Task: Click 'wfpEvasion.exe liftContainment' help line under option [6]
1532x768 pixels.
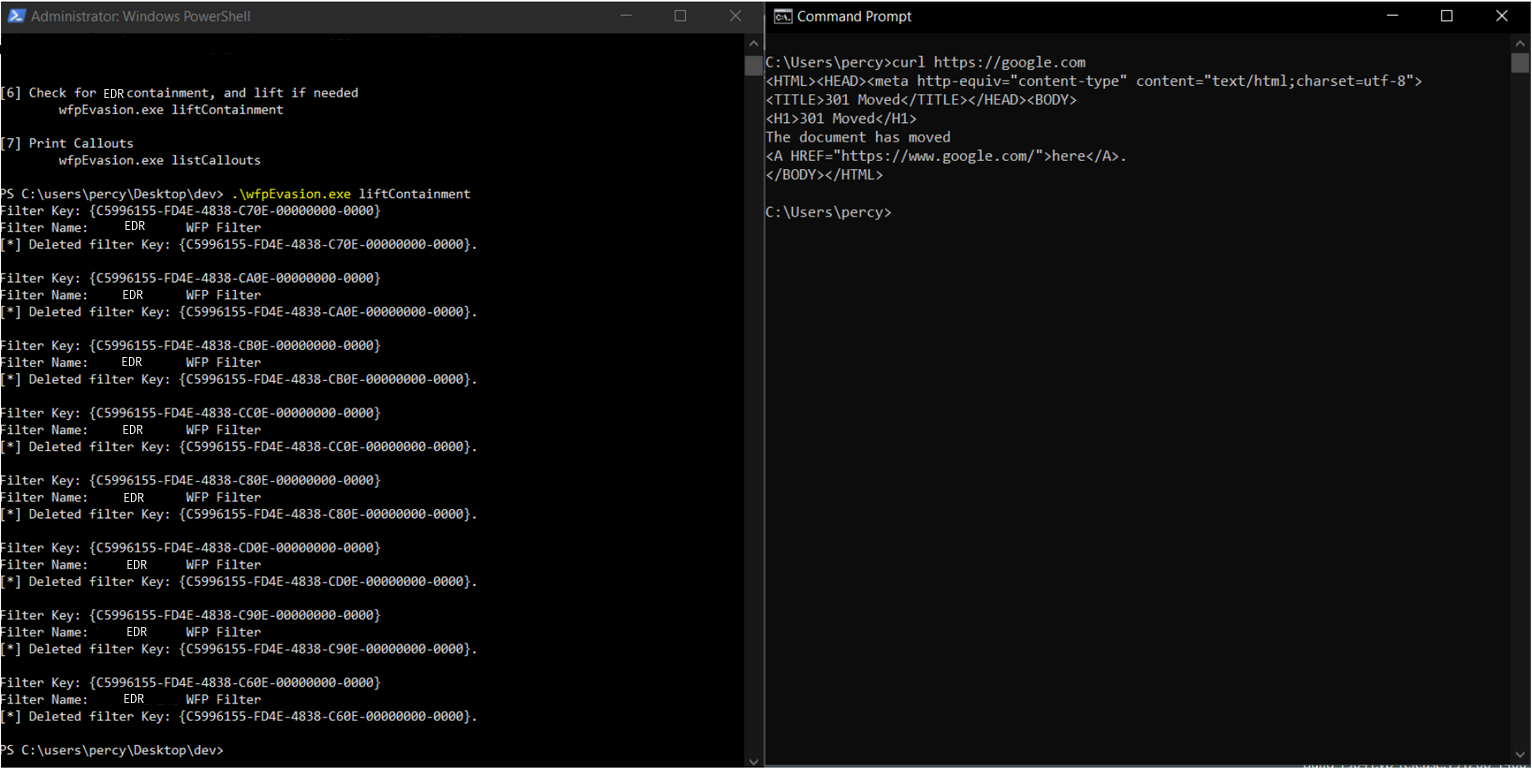Action: [x=171, y=110]
